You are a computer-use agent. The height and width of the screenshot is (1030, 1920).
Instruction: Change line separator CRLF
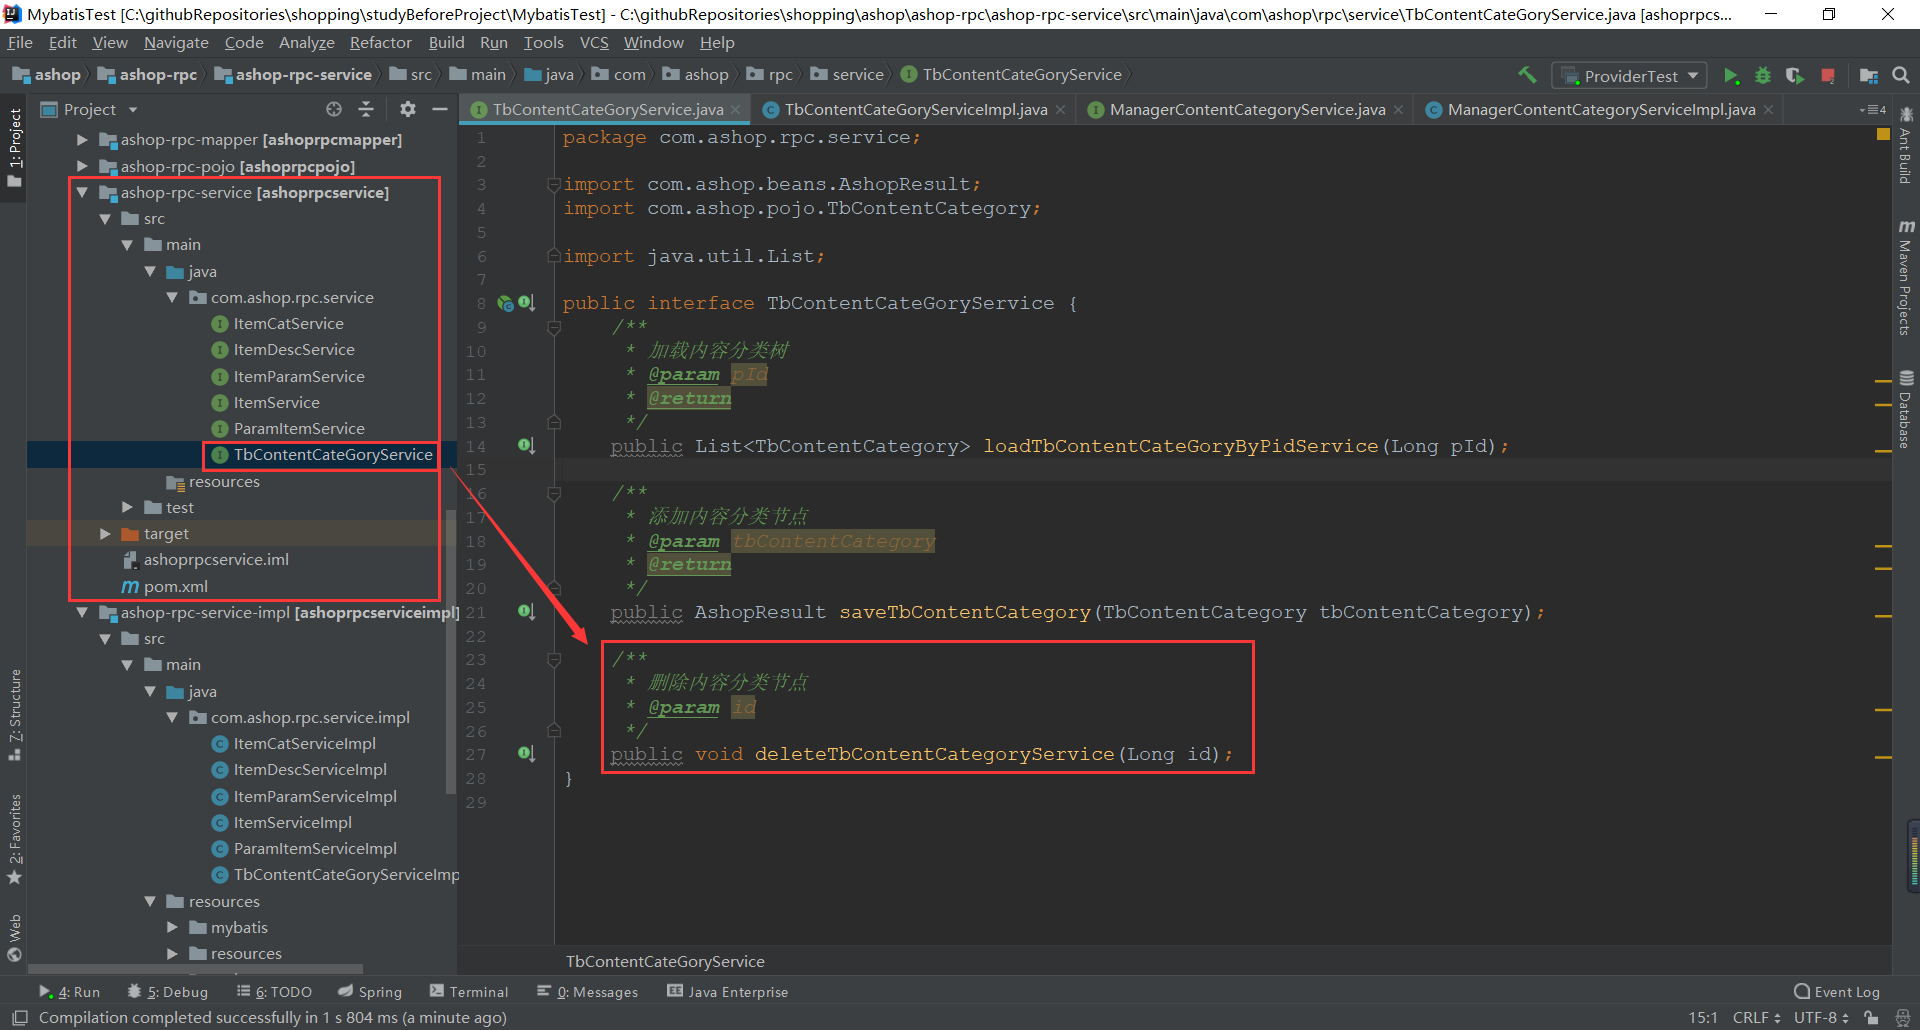[1756, 1018]
